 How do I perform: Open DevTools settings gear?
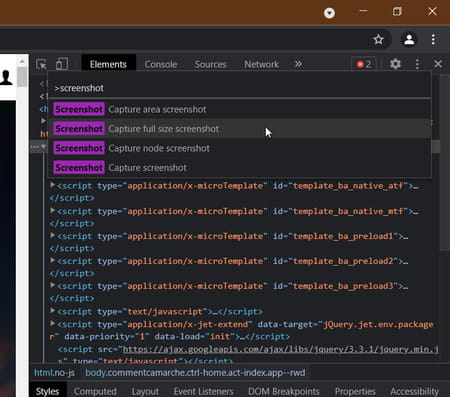click(395, 64)
